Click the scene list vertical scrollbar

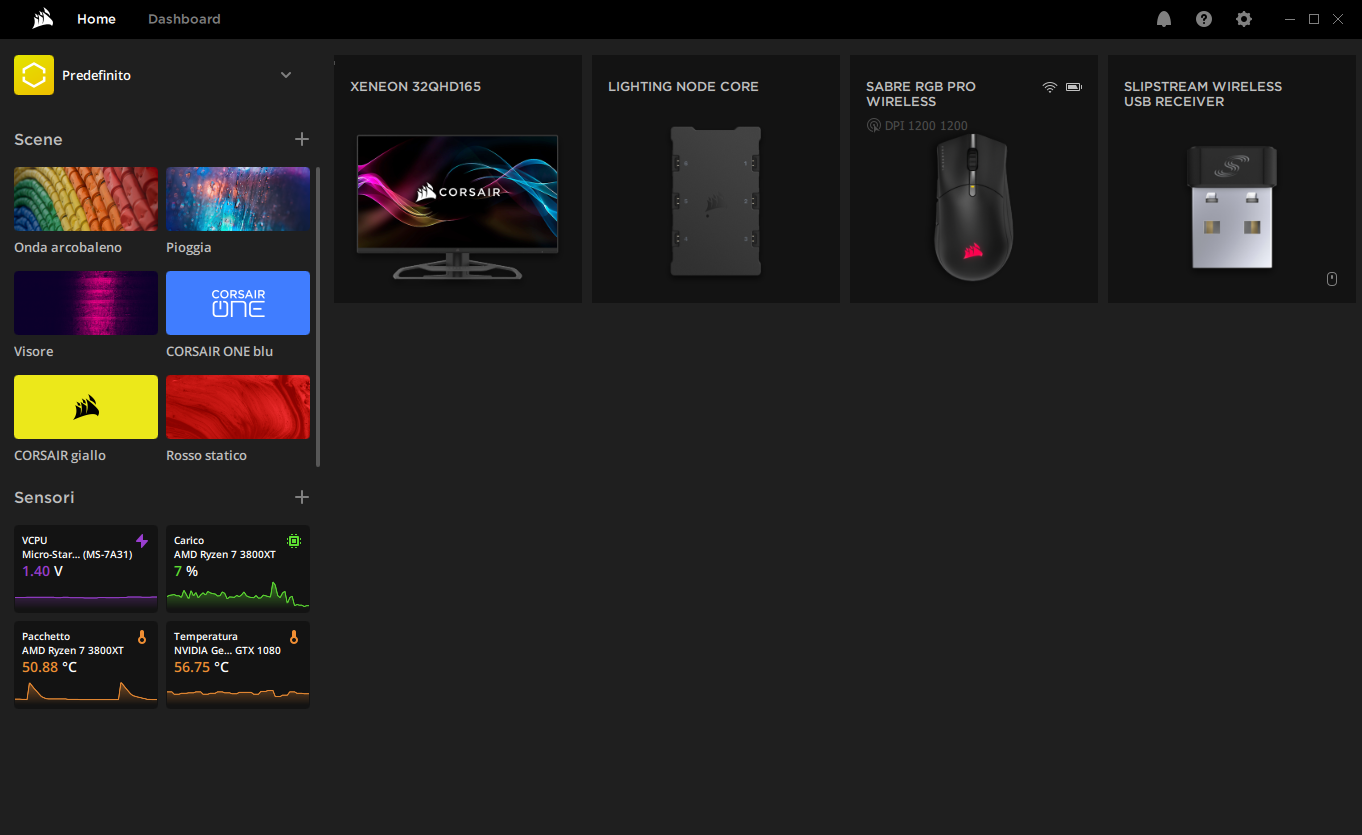pos(318,317)
